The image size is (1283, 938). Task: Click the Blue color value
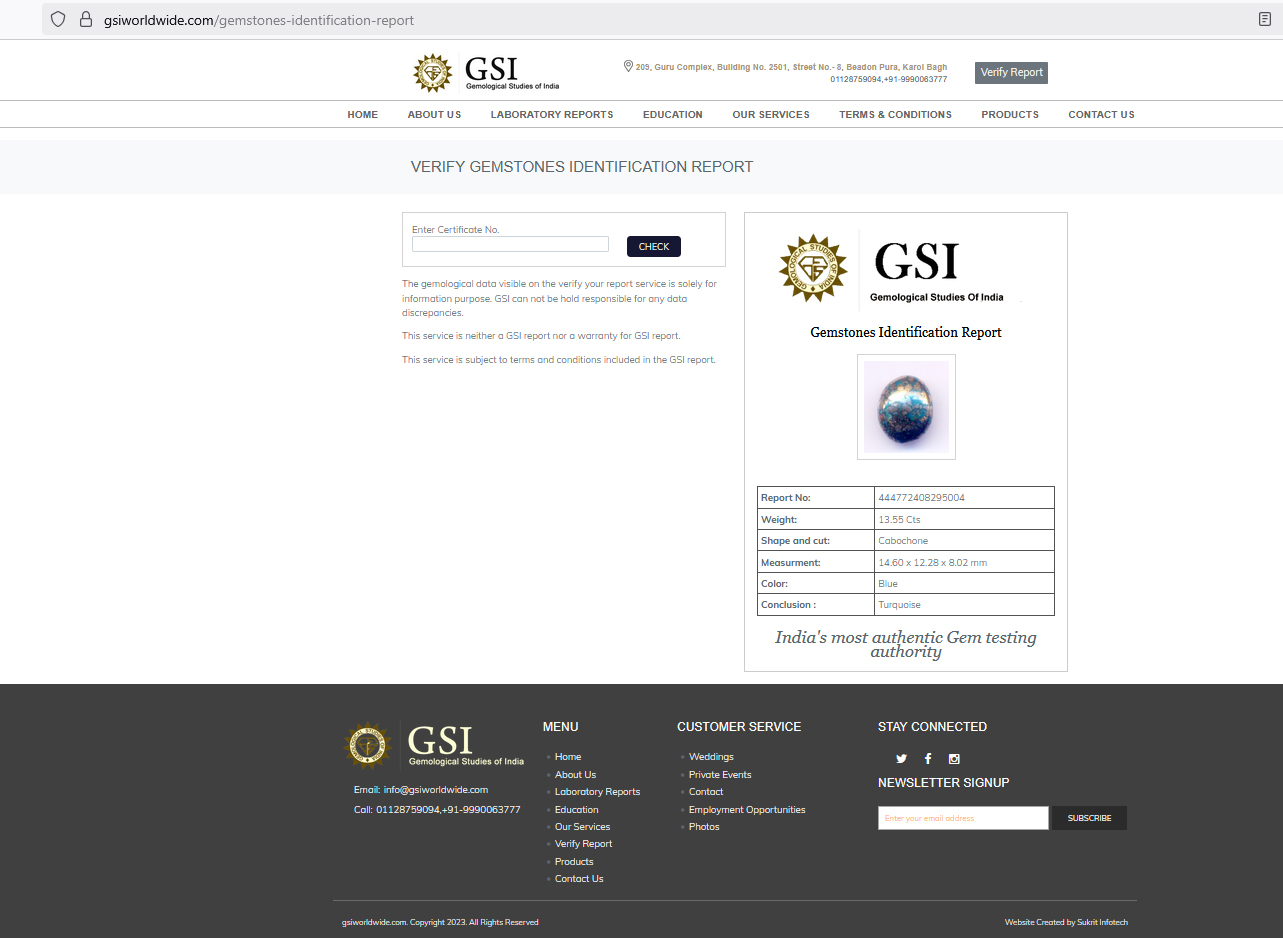pos(888,584)
